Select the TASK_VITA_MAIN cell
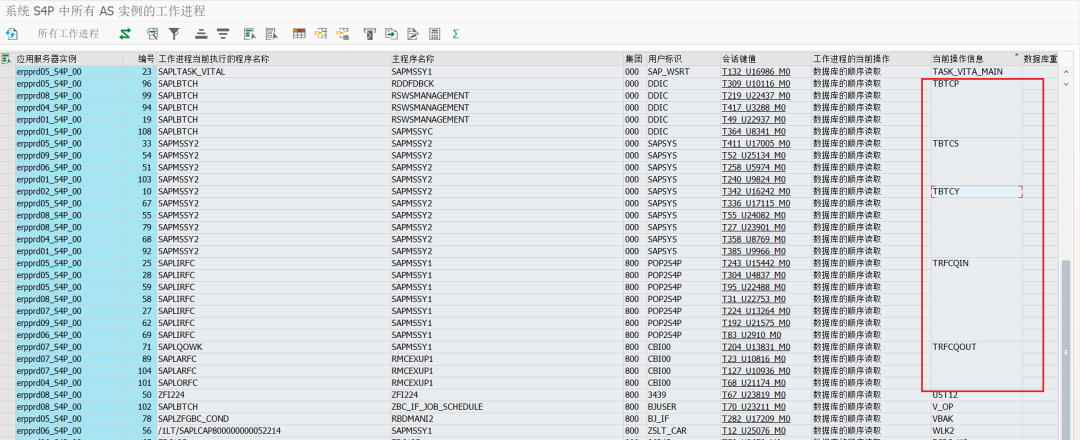The height and width of the screenshot is (440, 1080). (x=976, y=72)
